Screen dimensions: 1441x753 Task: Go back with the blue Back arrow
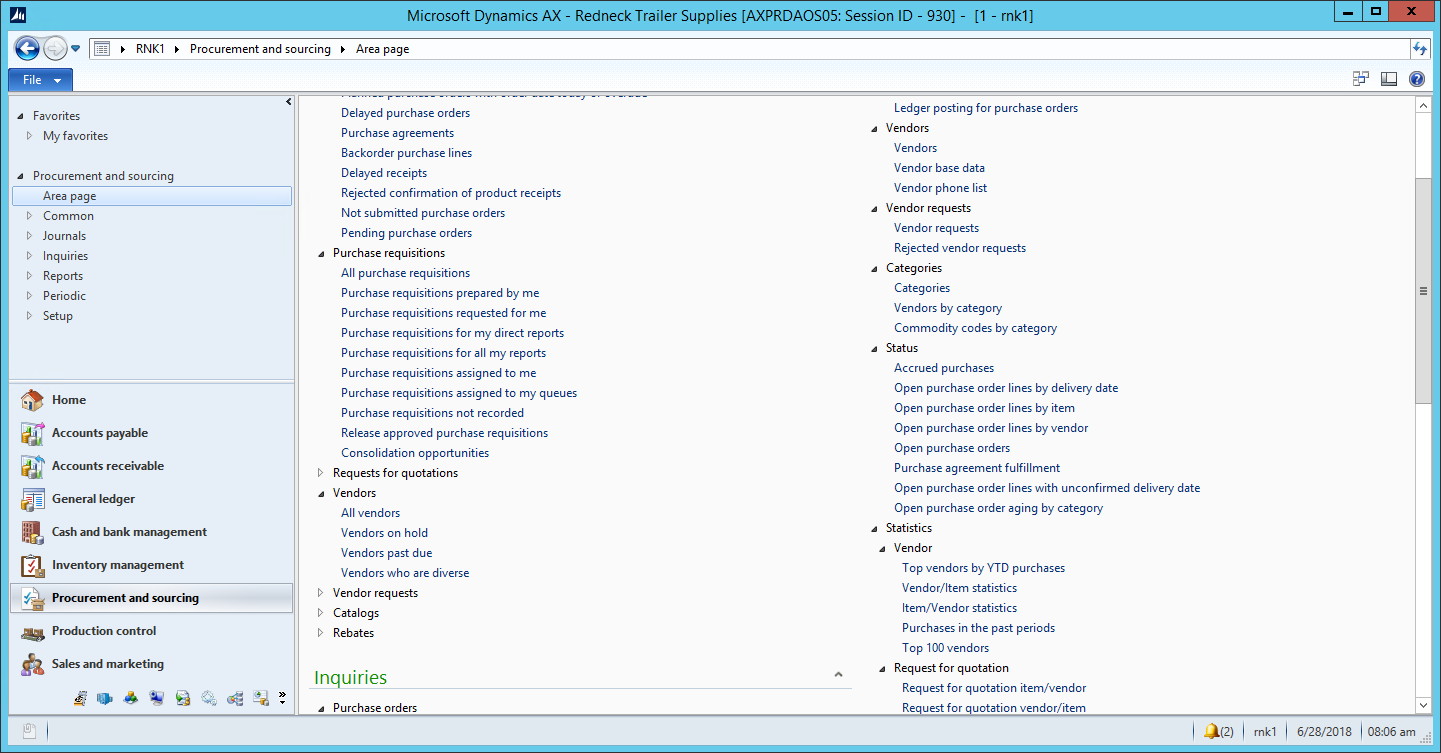tap(27, 48)
